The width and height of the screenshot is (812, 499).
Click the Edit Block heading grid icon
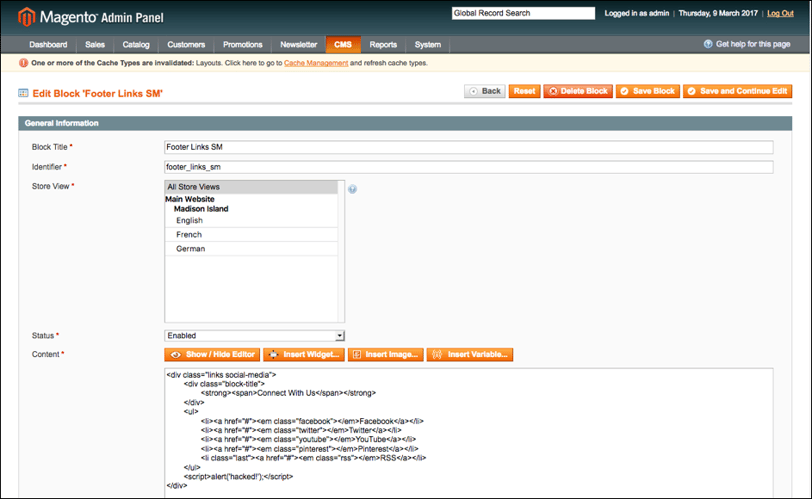[x=24, y=93]
